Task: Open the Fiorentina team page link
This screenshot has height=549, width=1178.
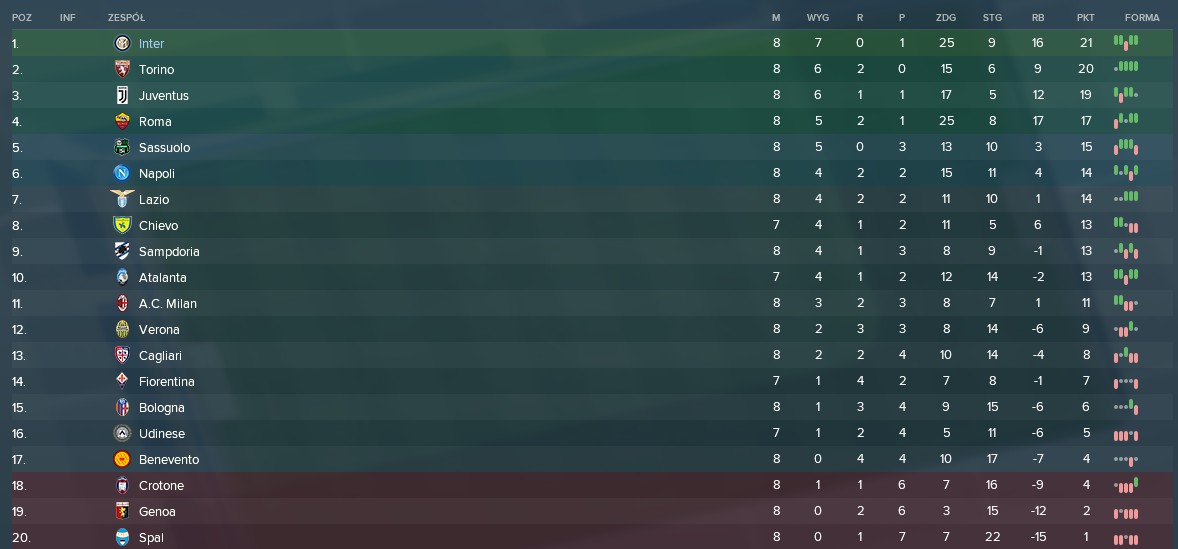Action: coord(166,382)
